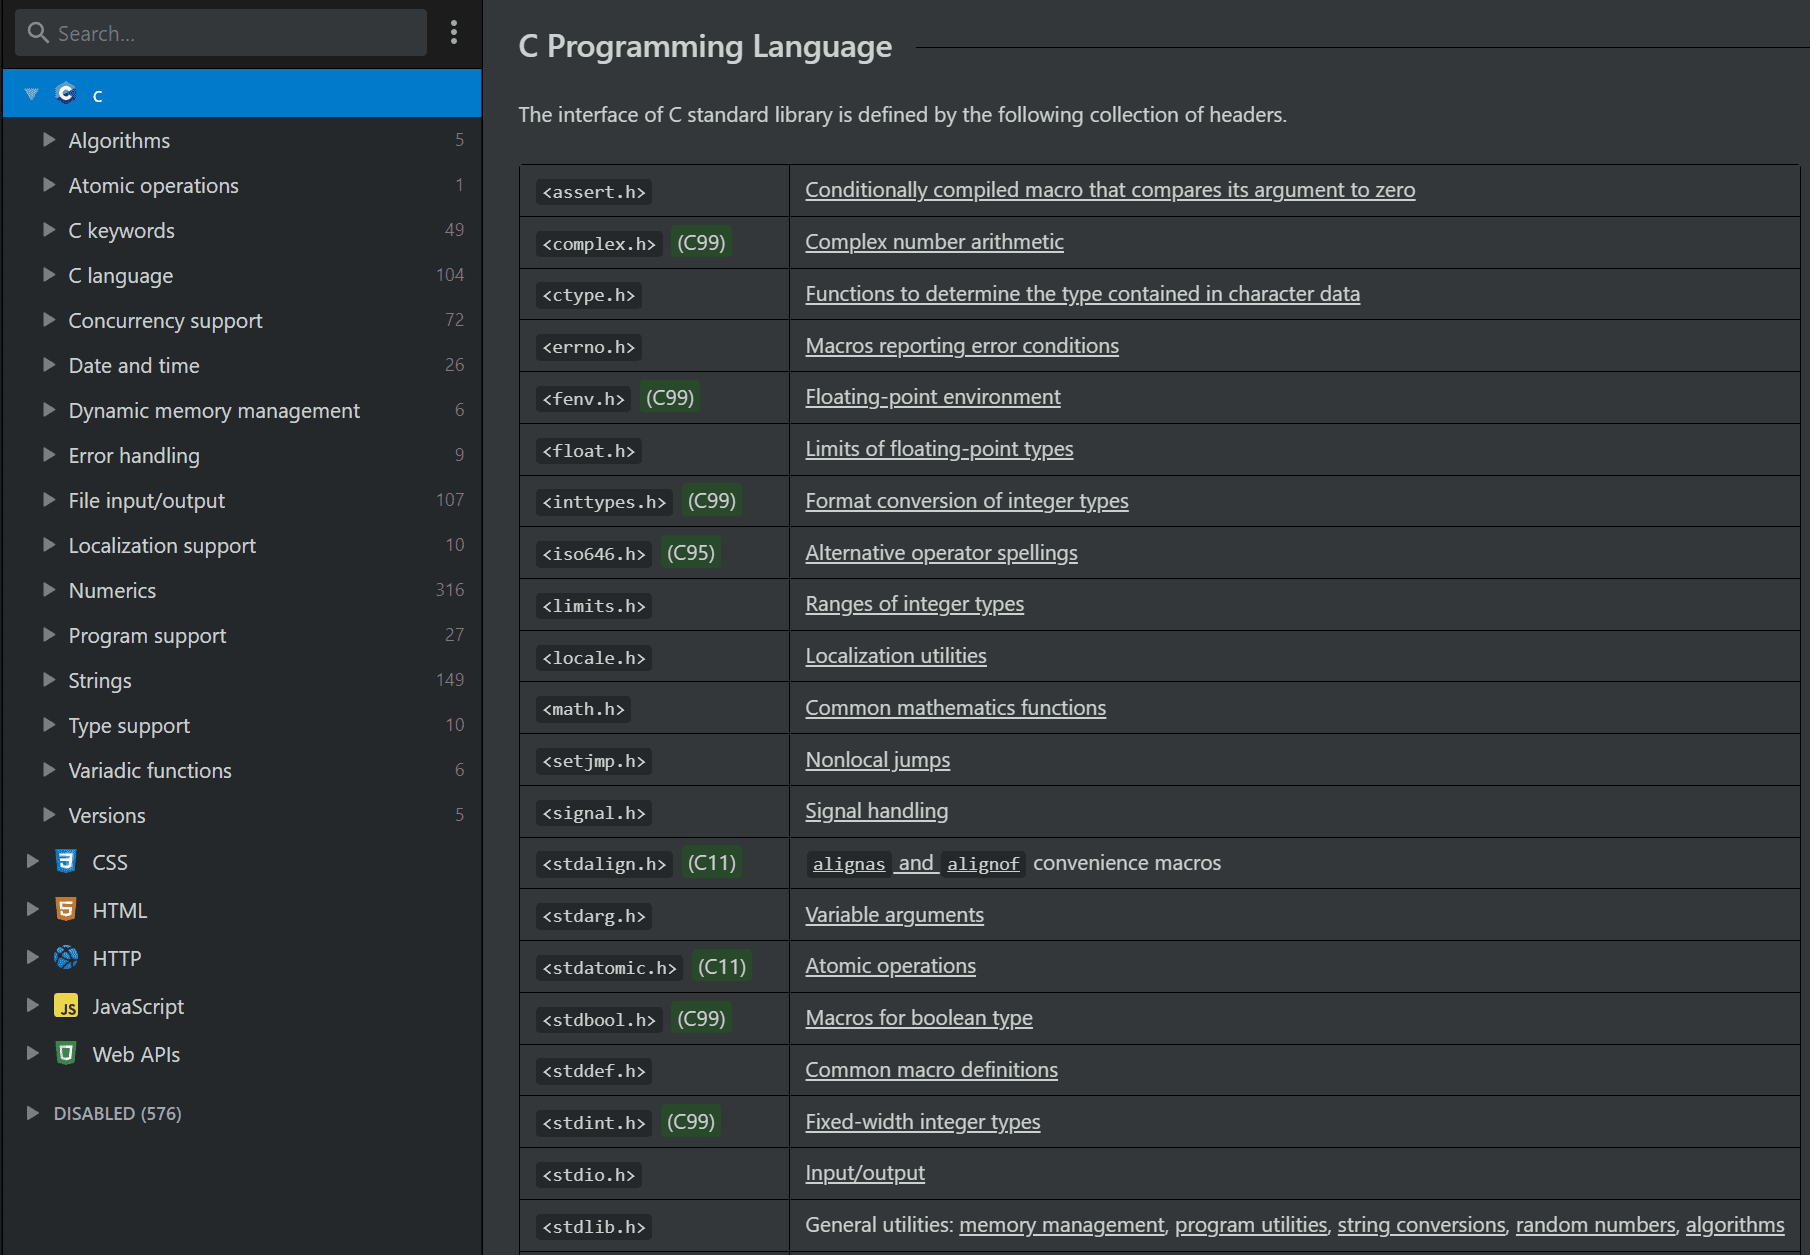This screenshot has width=1810, height=1255.
Task: Click the JavaScript docset icon
Action: pyautogui.click(x=66, y=1005)
